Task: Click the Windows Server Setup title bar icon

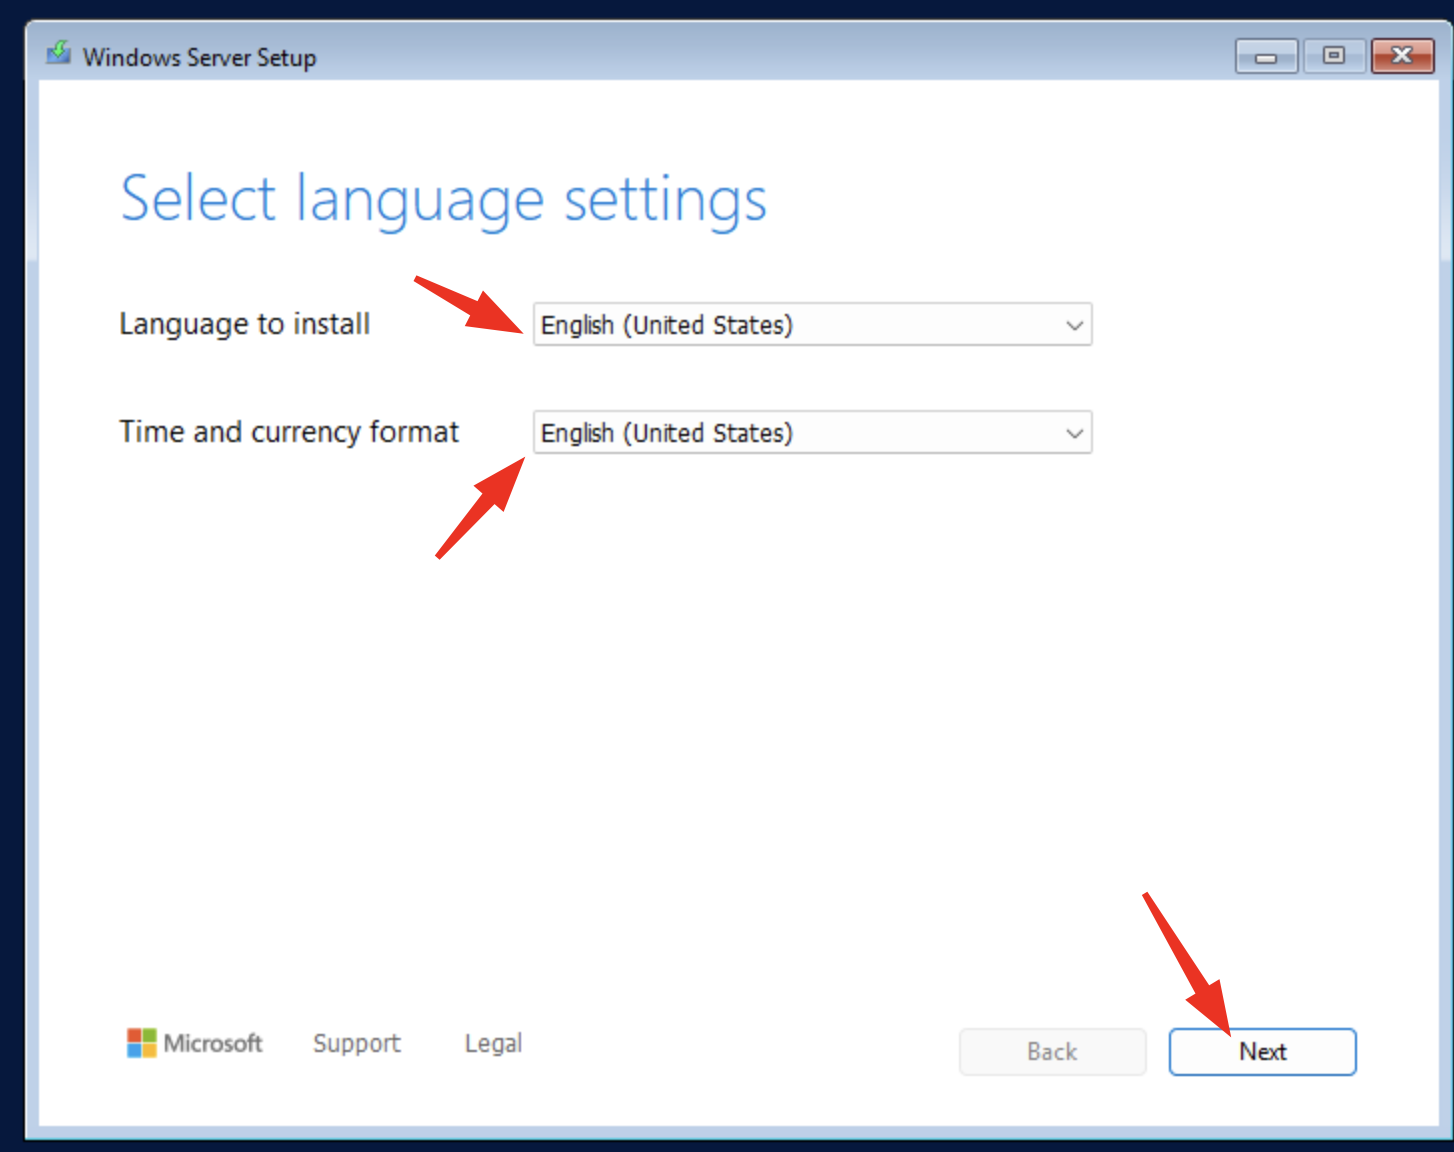Action: (x=59, y=53)
